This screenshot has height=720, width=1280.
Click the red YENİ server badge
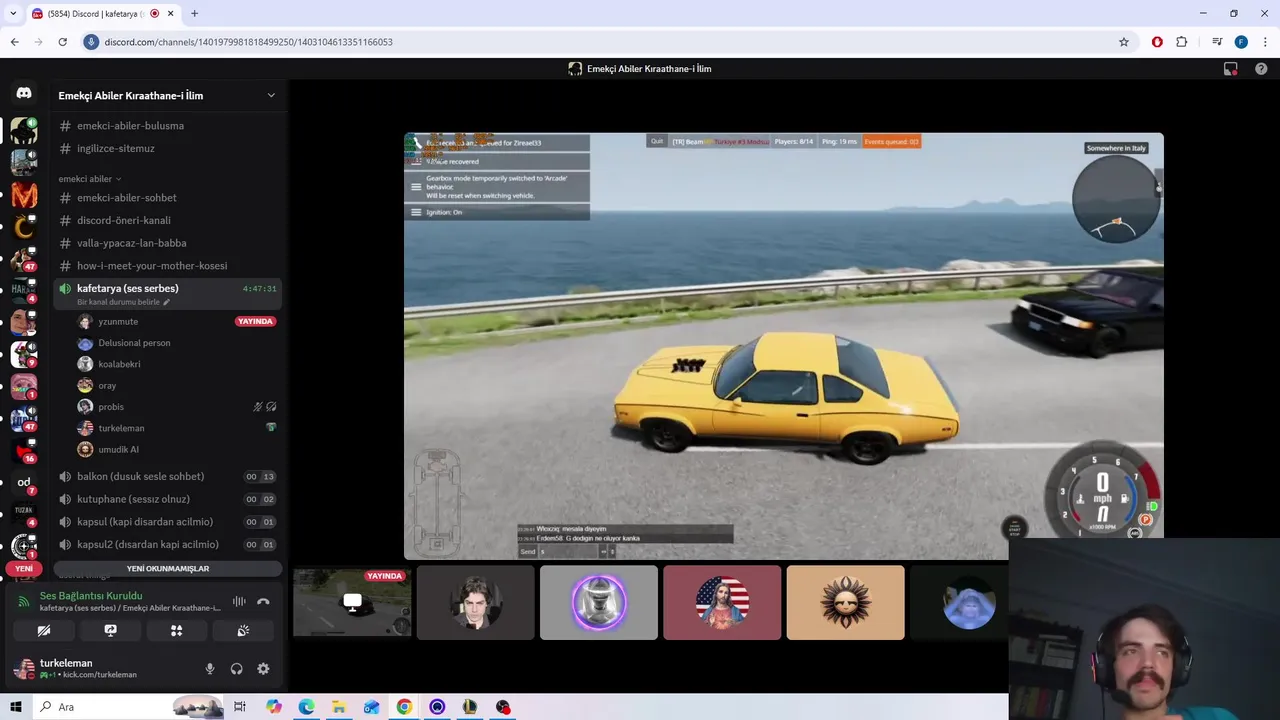24,569
